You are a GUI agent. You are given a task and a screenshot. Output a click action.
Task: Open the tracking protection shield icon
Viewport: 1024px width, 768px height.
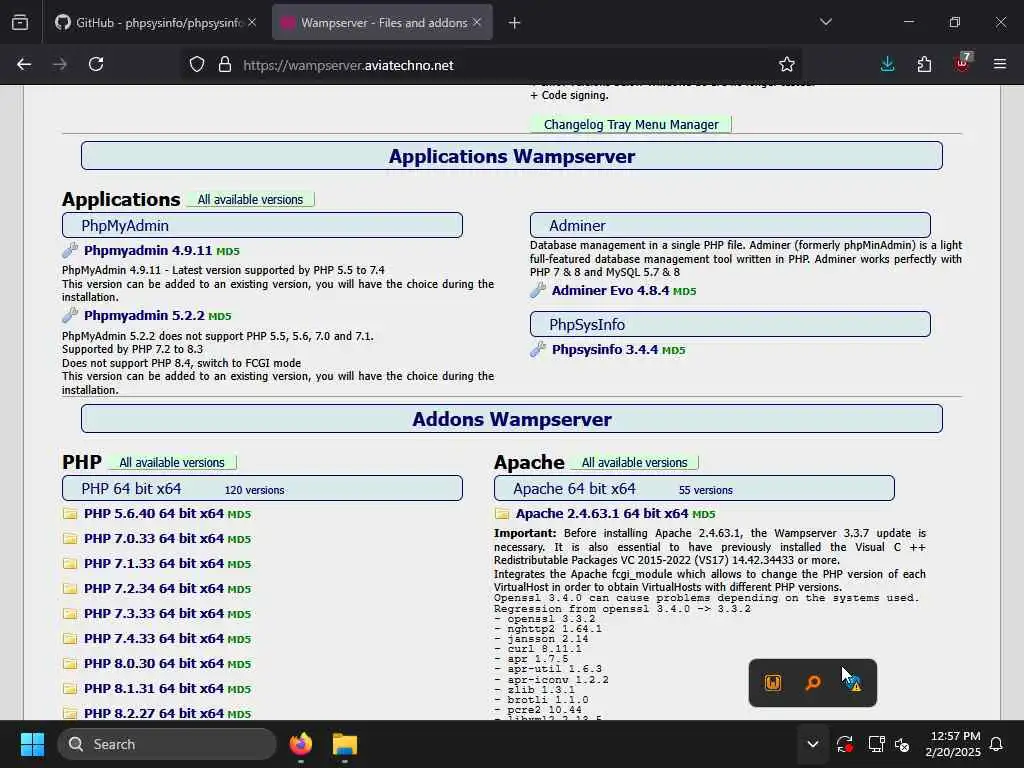197,65
